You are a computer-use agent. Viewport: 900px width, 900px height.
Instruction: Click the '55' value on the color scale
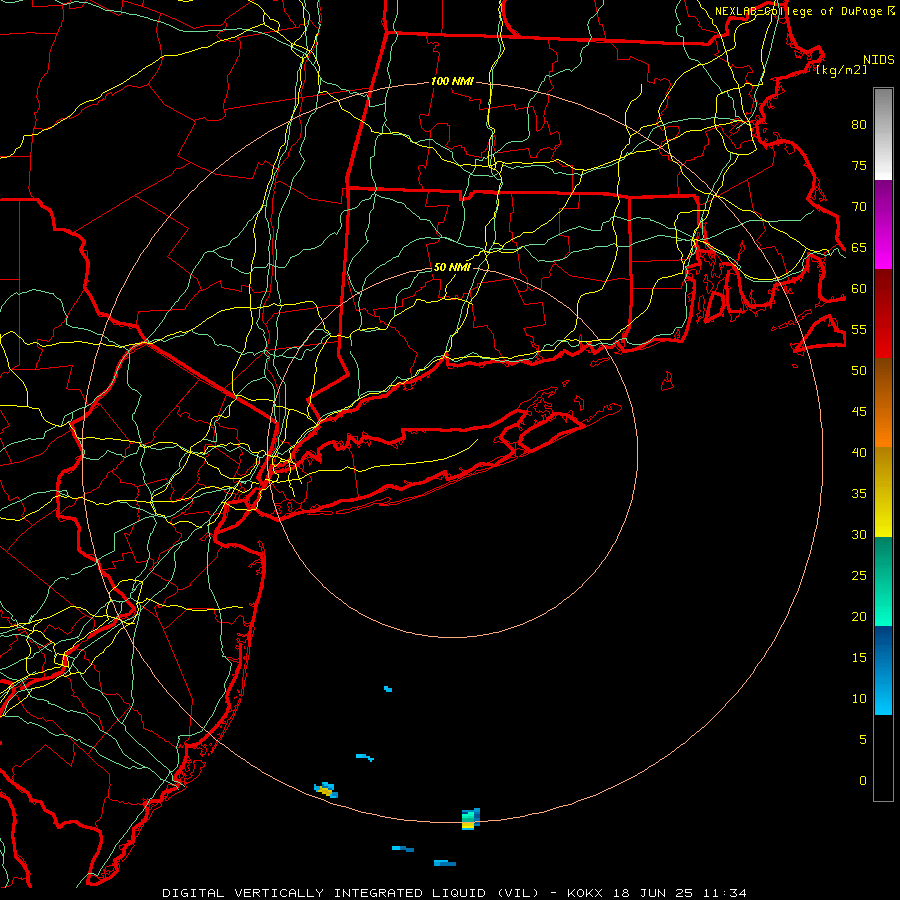click(x=859, y=330)
